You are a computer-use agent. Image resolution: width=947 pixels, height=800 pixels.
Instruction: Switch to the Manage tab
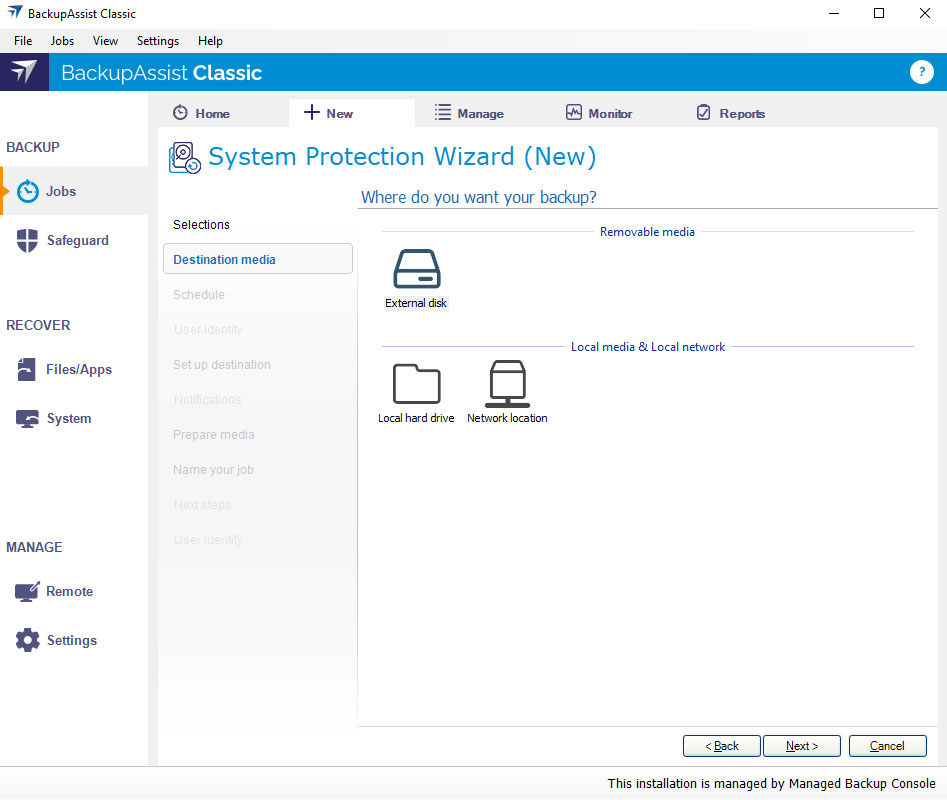[469, 113]
